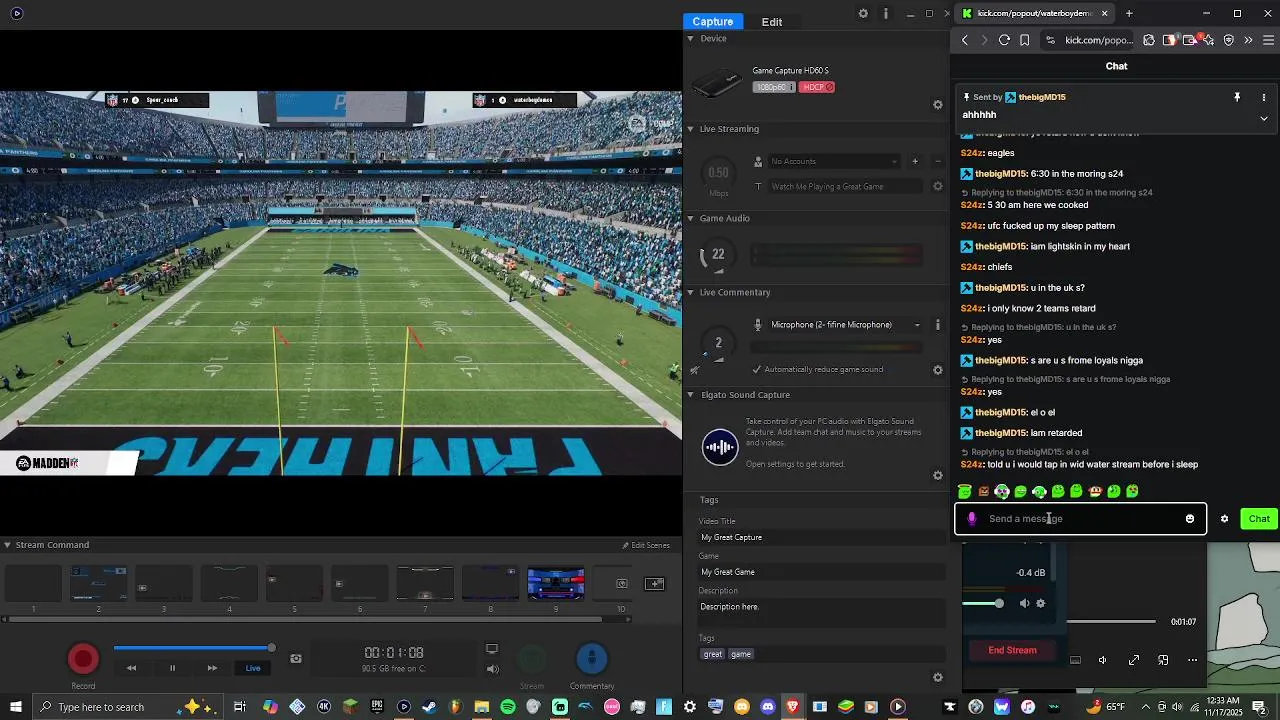This screenshot has height=720, width=1280.
Task: Click End Stream button
Action: coord(1013,650)
